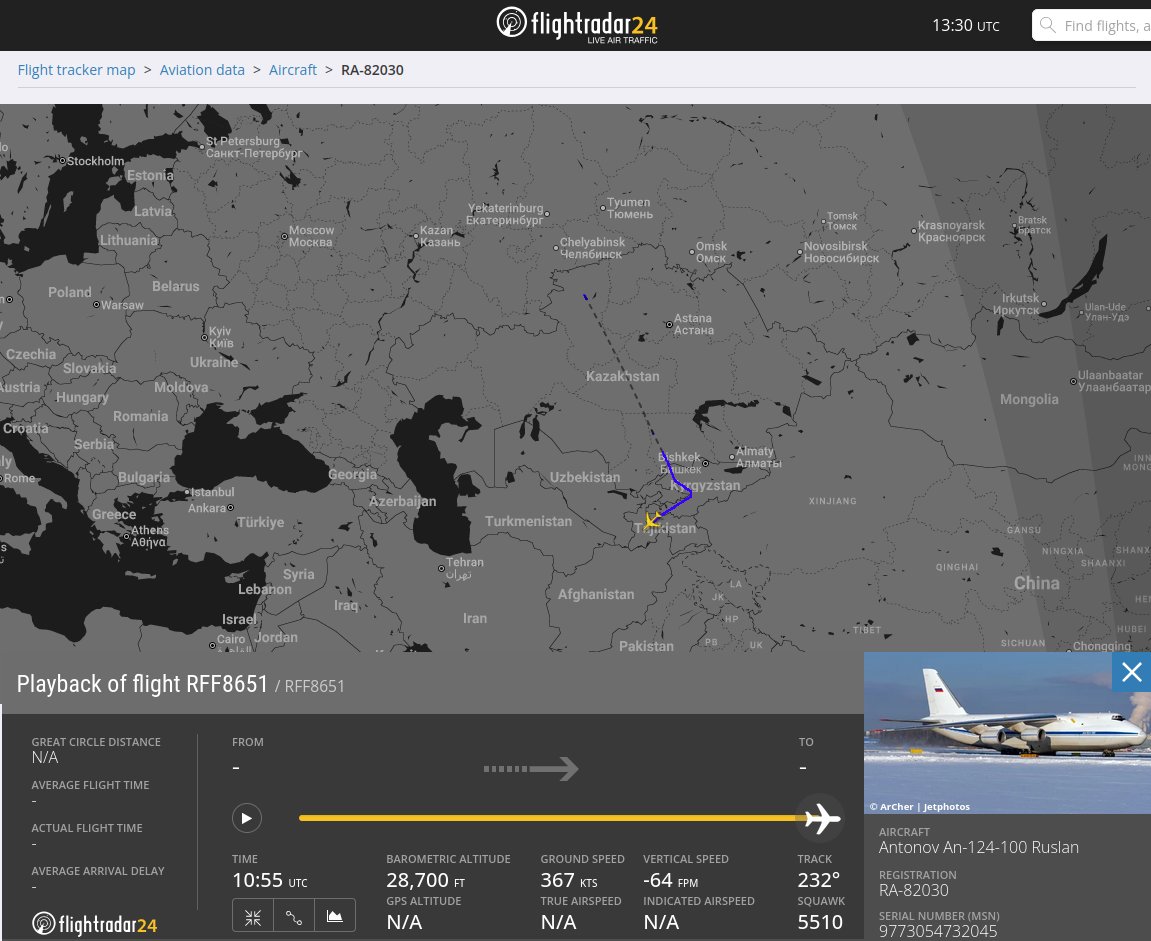Click the ground speed value 367 KTS
Screen dimensions: 1151x941
click(569, 880)
